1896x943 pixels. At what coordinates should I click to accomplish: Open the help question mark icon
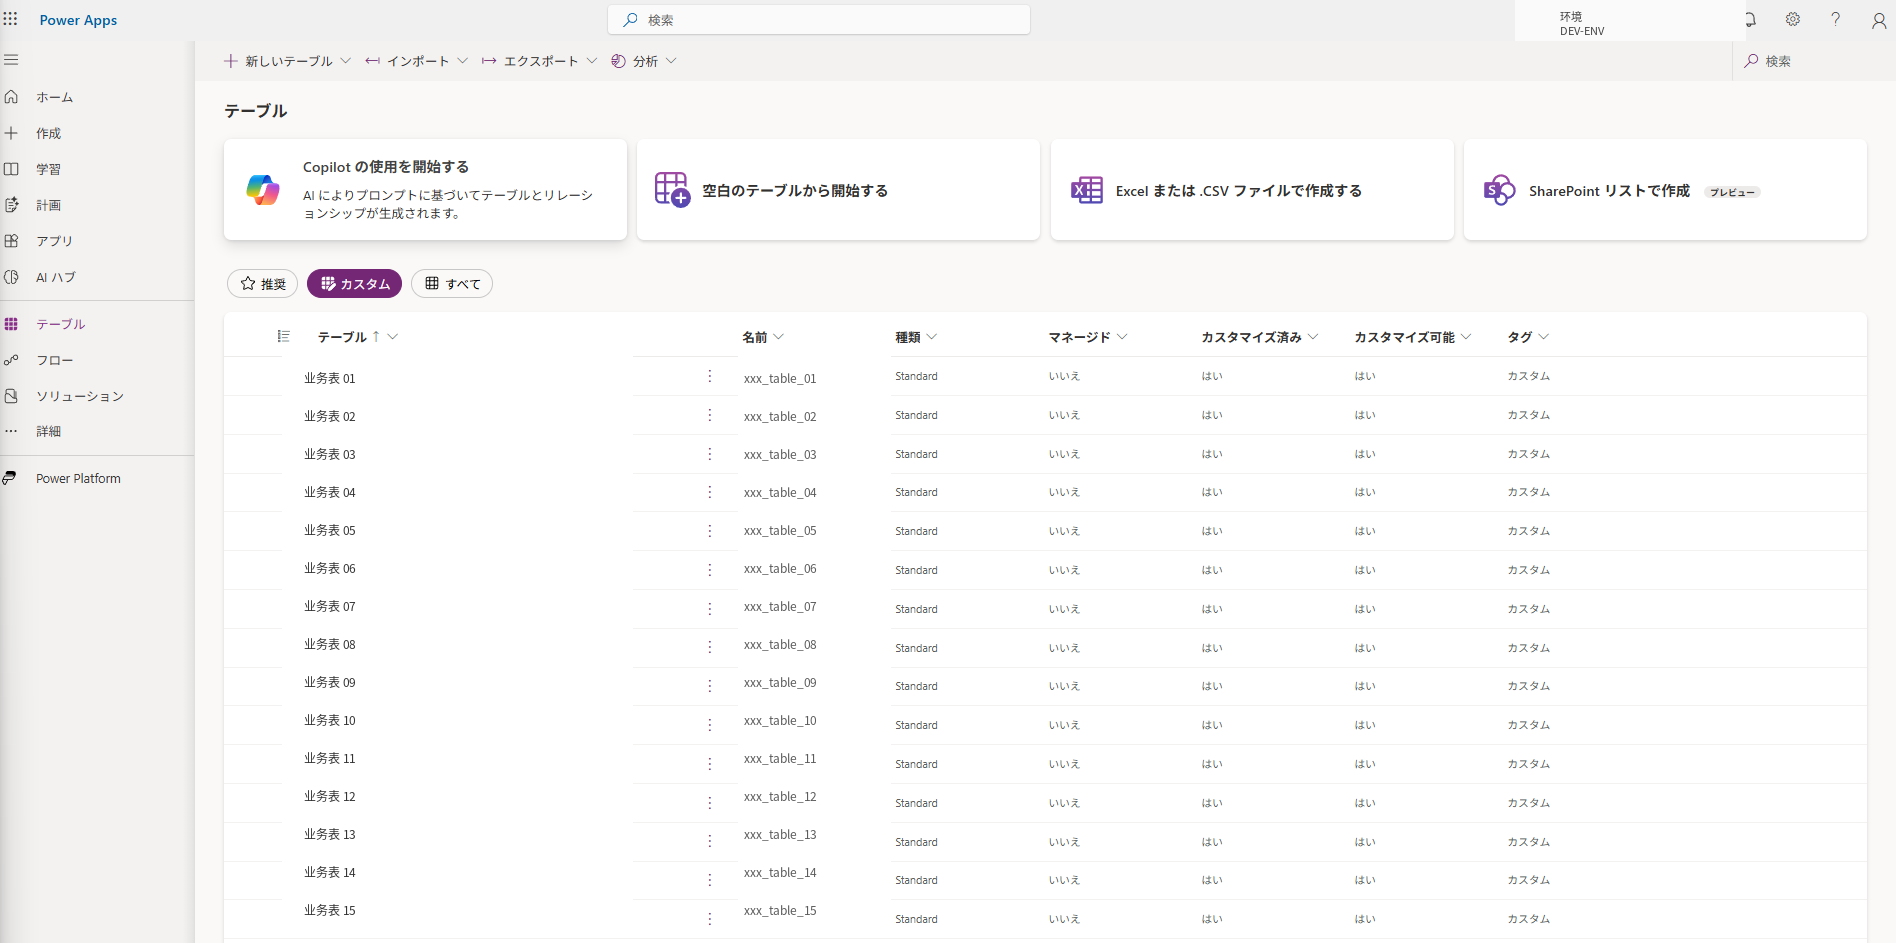click(1836, 19)
